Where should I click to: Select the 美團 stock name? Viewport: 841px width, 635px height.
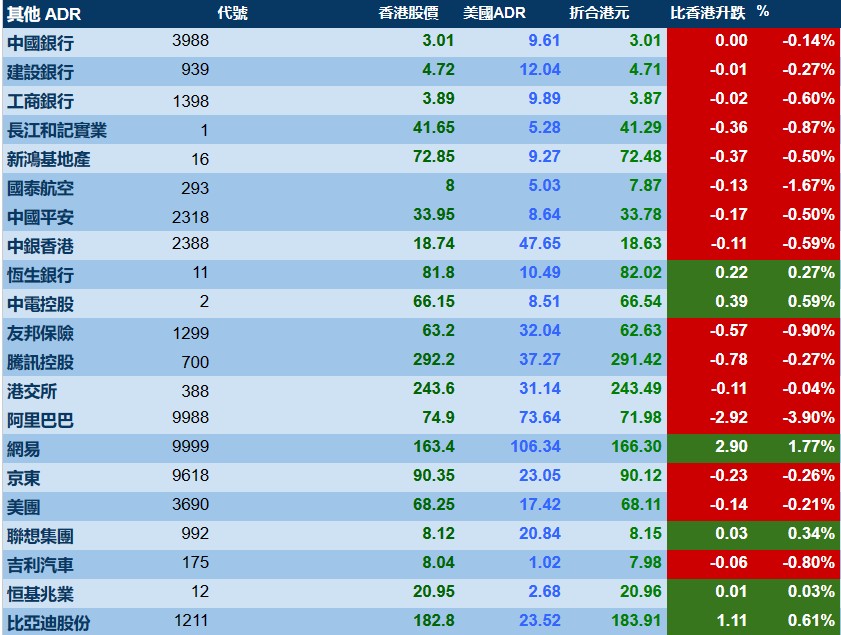(23, 507)
